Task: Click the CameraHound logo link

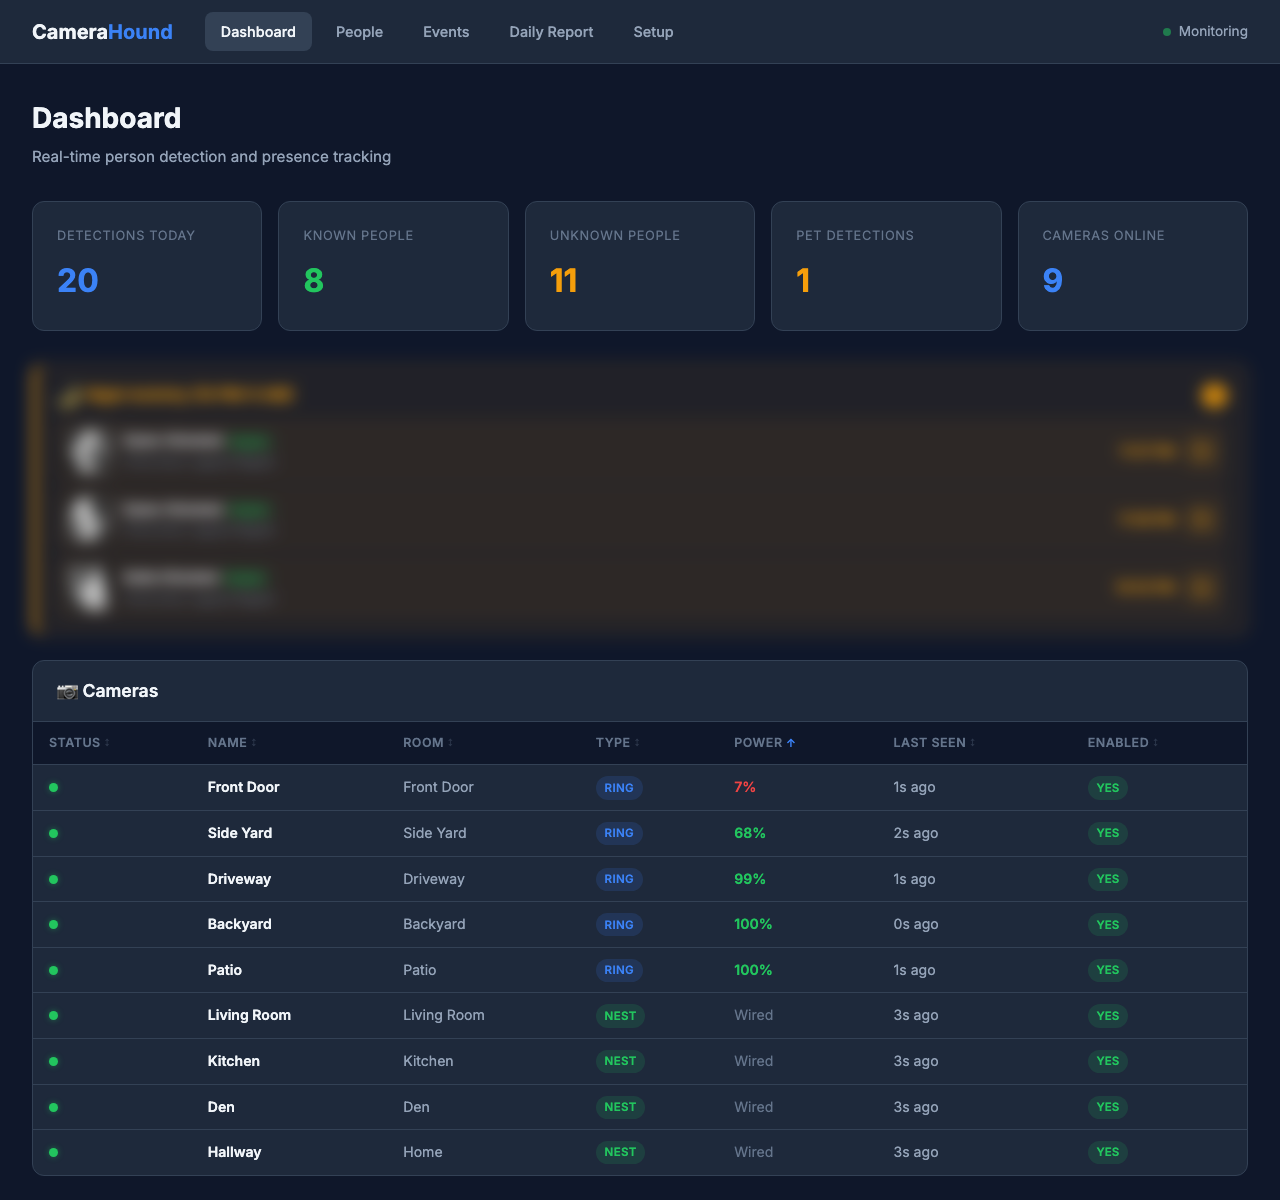Action: pyautogui.click(x=102, y=32)
